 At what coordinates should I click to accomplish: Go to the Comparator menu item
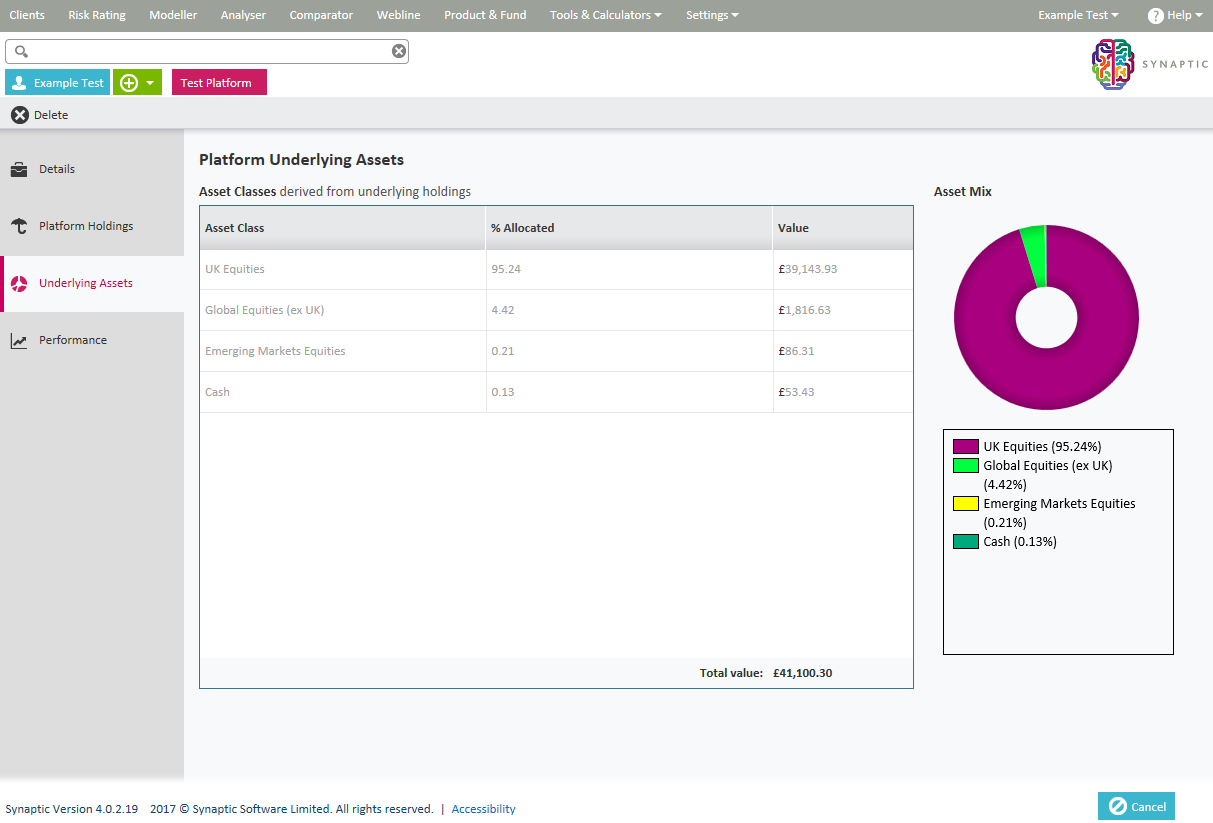click(x=321, y=15)
